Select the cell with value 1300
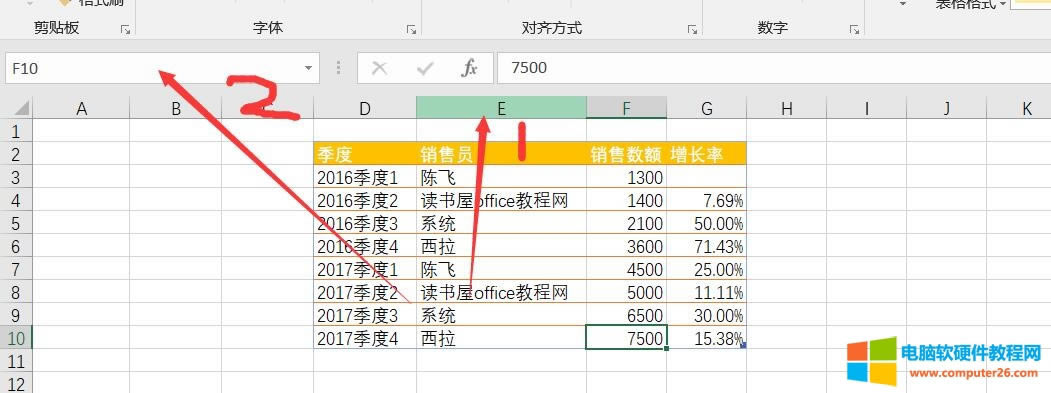 coord(626,177)
